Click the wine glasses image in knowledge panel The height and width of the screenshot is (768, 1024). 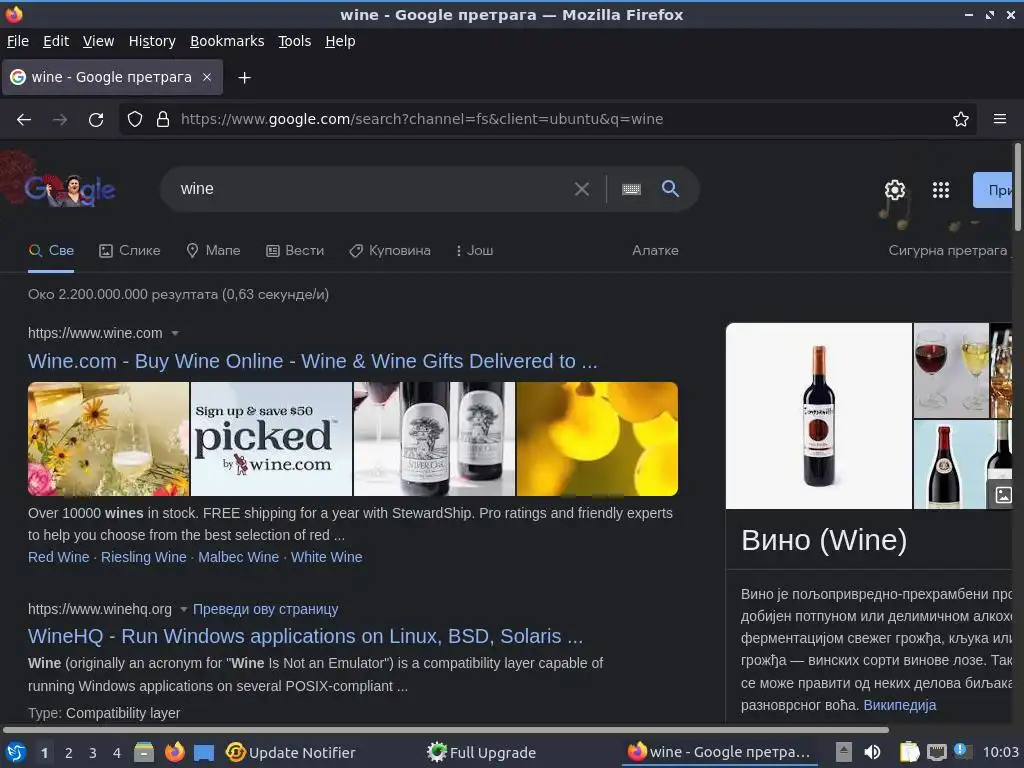point(951,370)
